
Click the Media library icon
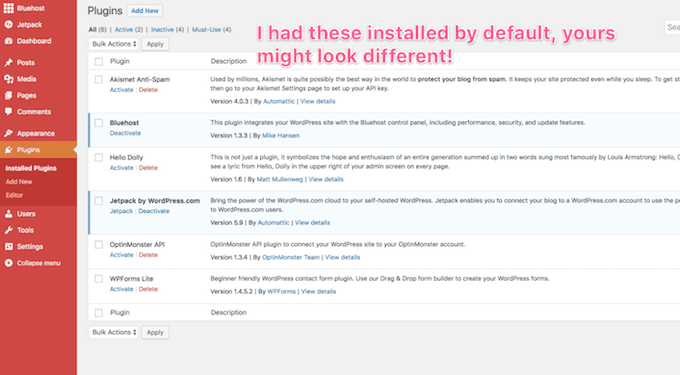[x=8, y=79]
